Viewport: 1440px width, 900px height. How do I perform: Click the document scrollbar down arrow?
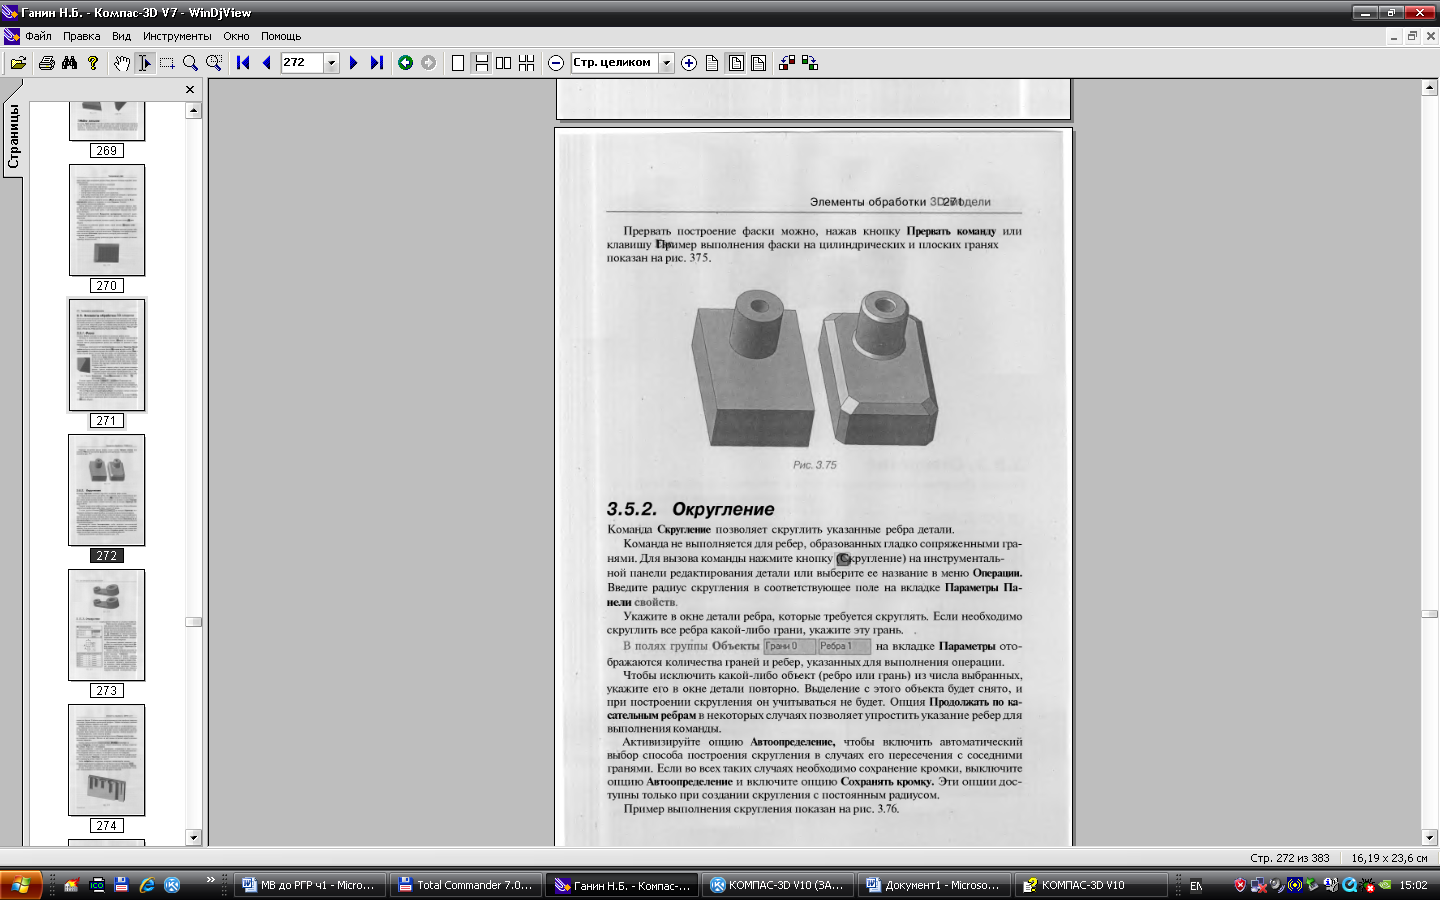(1429, 838)
